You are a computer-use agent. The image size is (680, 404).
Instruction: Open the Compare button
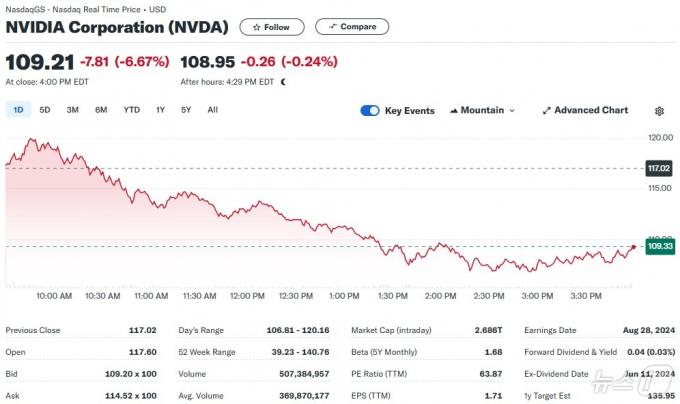[x=352, y=26]
